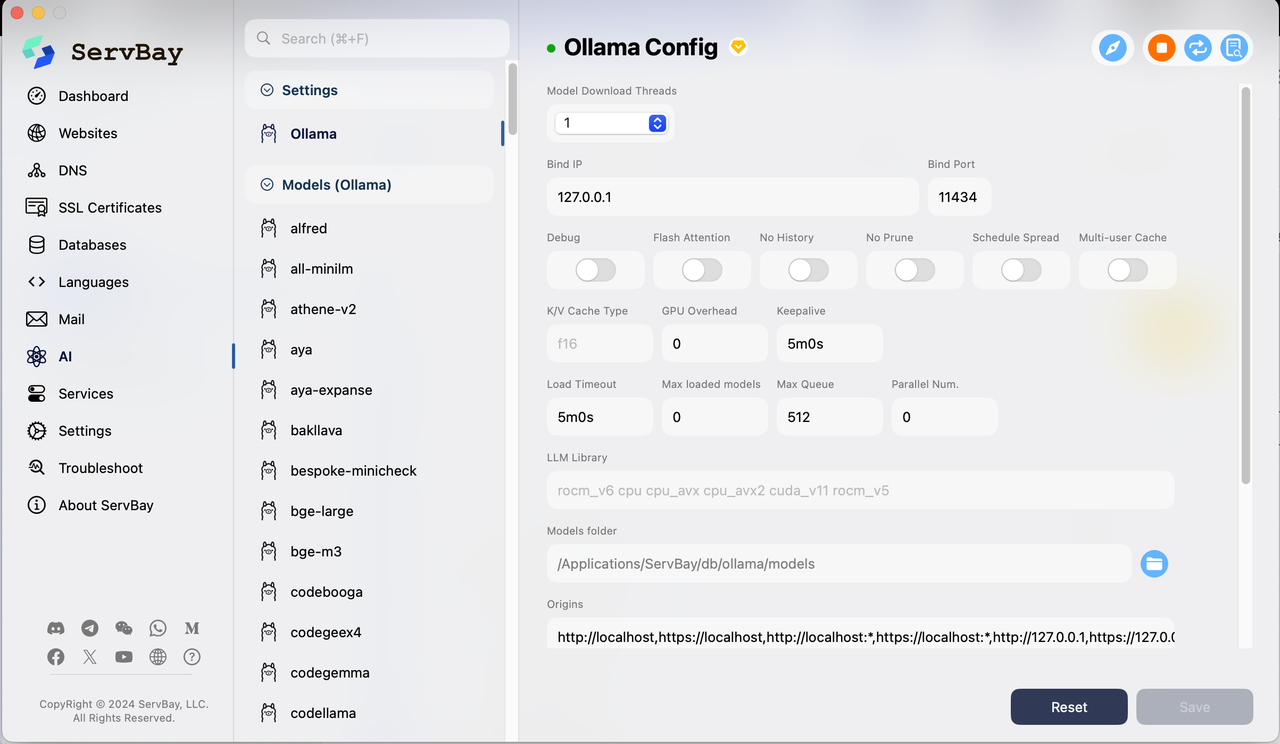
Task: Open the compass browser icon
Action: (x=1112, y=48)
